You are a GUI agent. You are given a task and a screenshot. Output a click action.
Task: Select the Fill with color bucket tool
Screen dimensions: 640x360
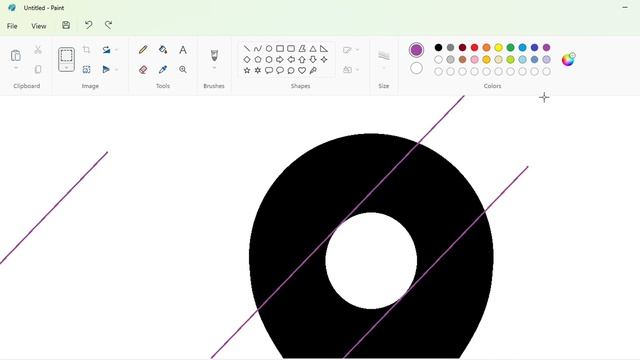(x=163, y=50)
